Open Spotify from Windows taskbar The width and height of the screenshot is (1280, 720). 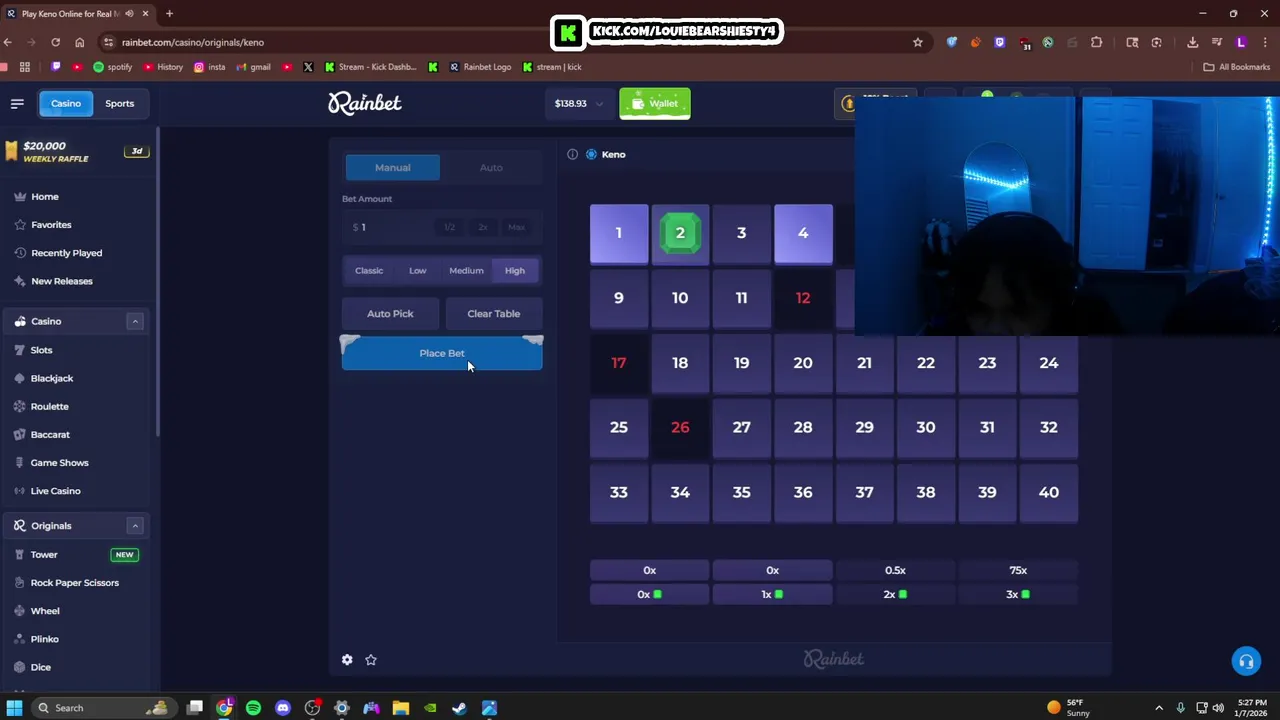pyautogui.click(x=254, y=708)
